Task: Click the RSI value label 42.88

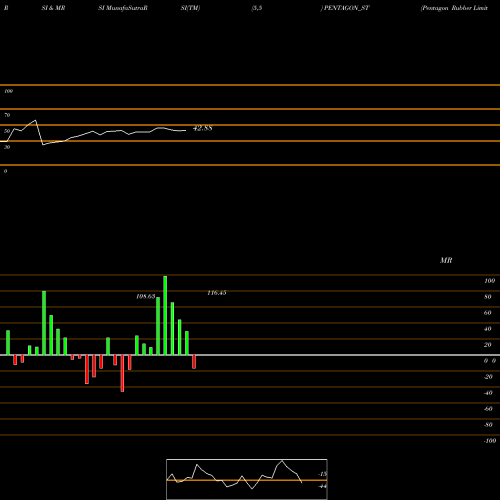Action: tap(203, 128)
